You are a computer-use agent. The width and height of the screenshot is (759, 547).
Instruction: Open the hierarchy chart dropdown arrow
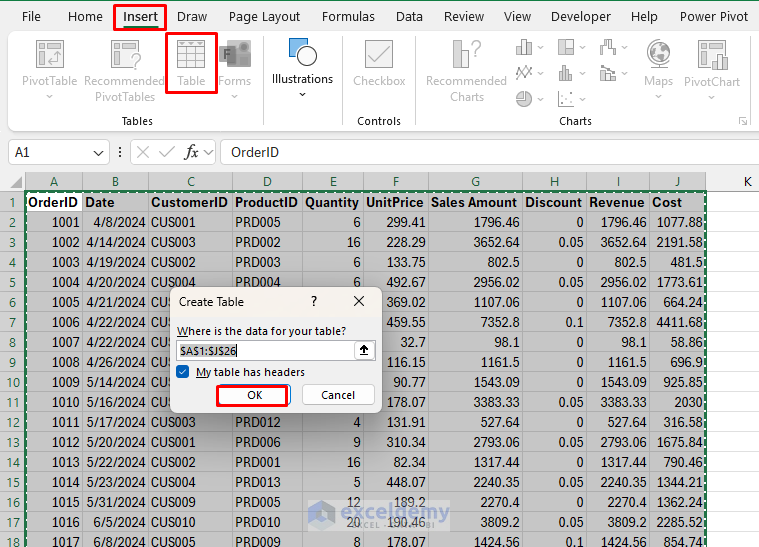(582, 47)
